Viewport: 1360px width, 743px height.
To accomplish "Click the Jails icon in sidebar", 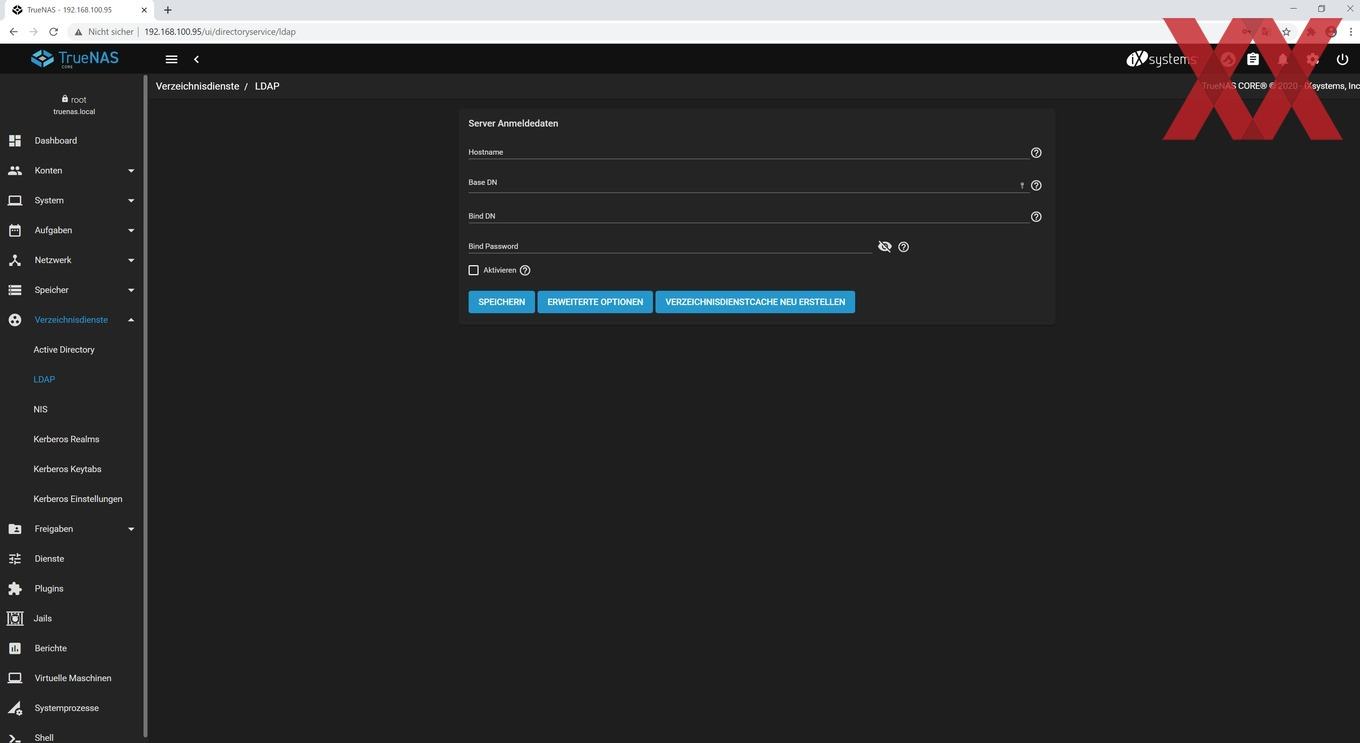I will tap(15, 619).
